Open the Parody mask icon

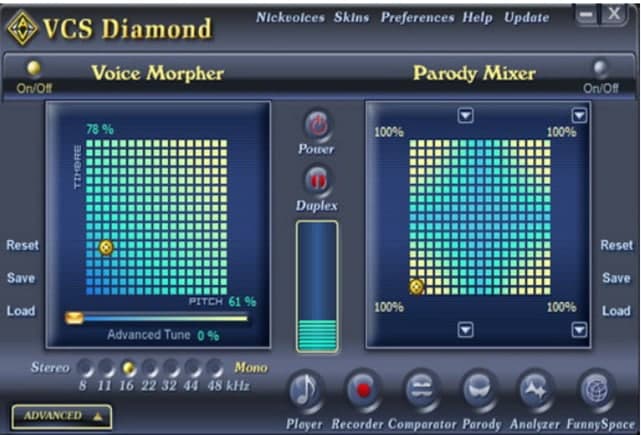[x=479, y=391]
